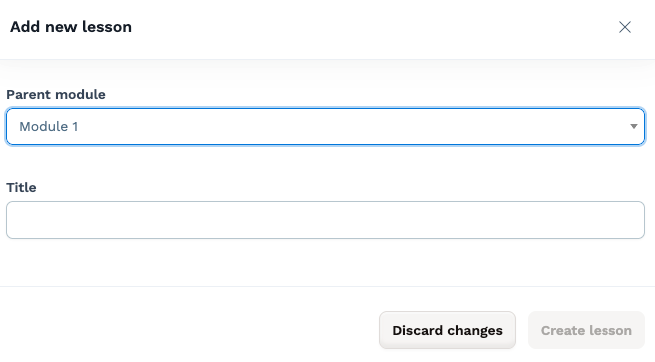
Task: Discard the new lesson changes
Action: [x=447, y=330]
